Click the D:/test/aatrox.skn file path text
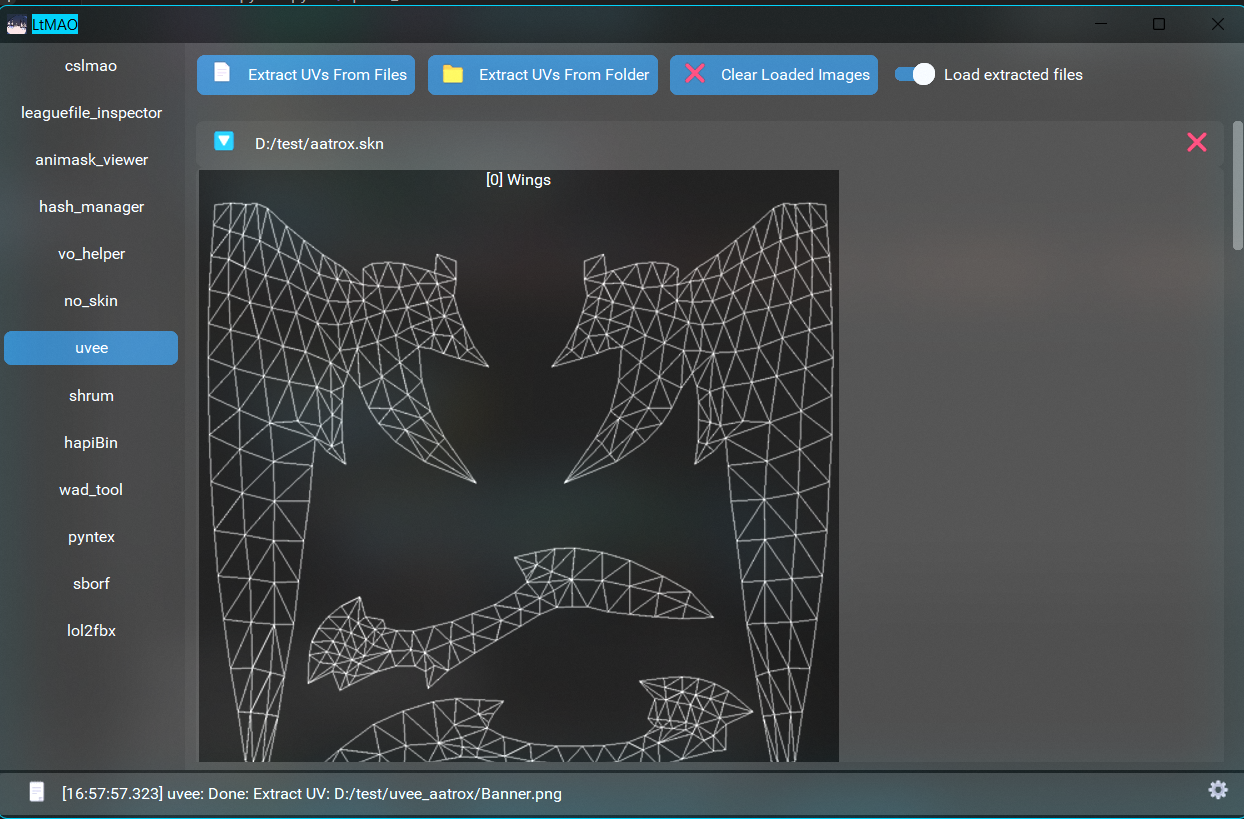The height and width of the screenshot is (819, 1244). click(x=319, y=144)
